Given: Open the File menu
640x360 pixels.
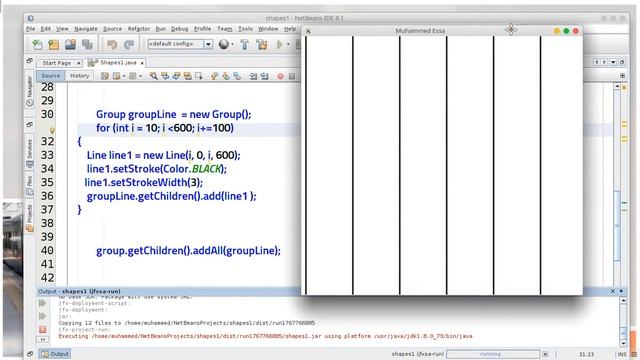Looking at the screenshot, I should [31, 29].
